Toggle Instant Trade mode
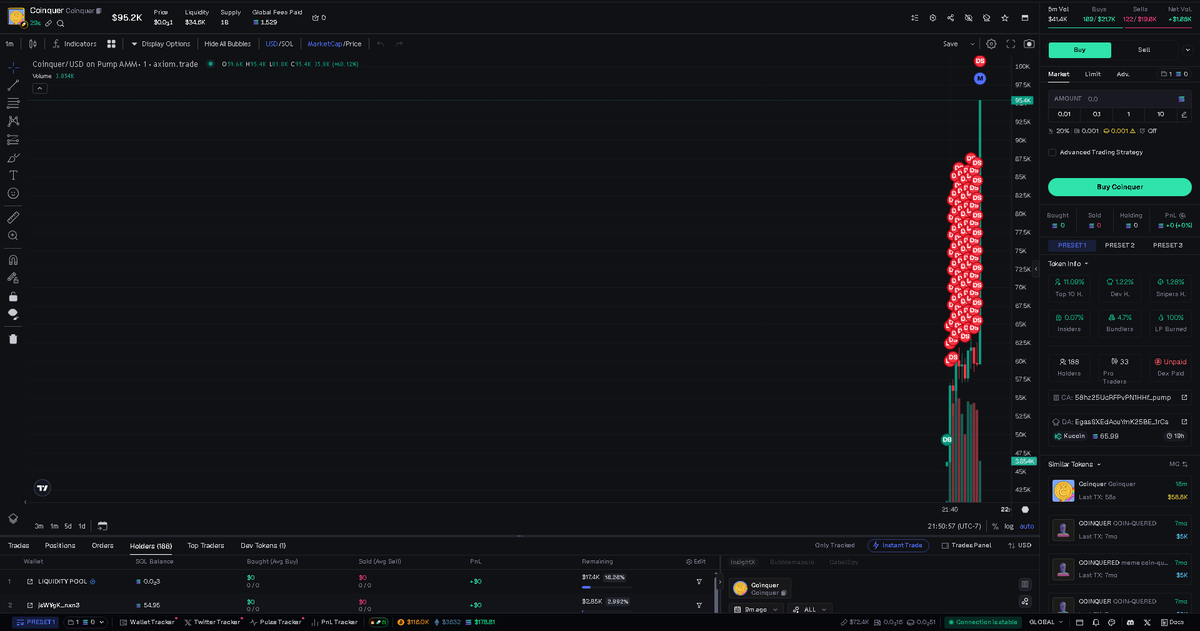The image size is (1200, 631). [898, 545]
